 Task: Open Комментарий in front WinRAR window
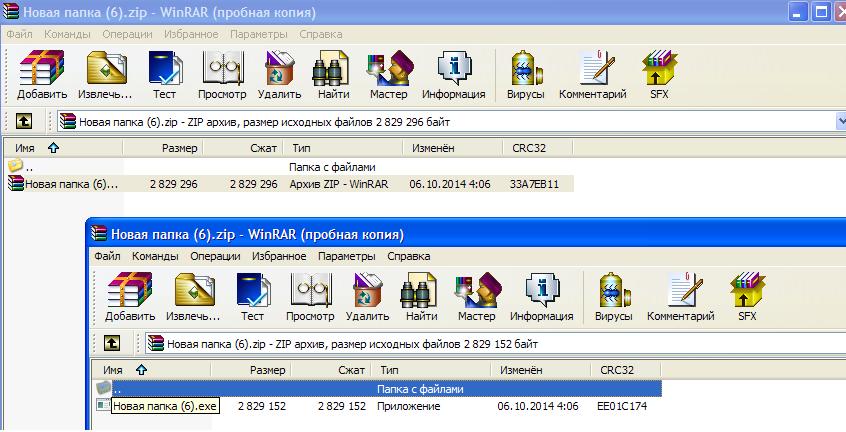(680, 297)
